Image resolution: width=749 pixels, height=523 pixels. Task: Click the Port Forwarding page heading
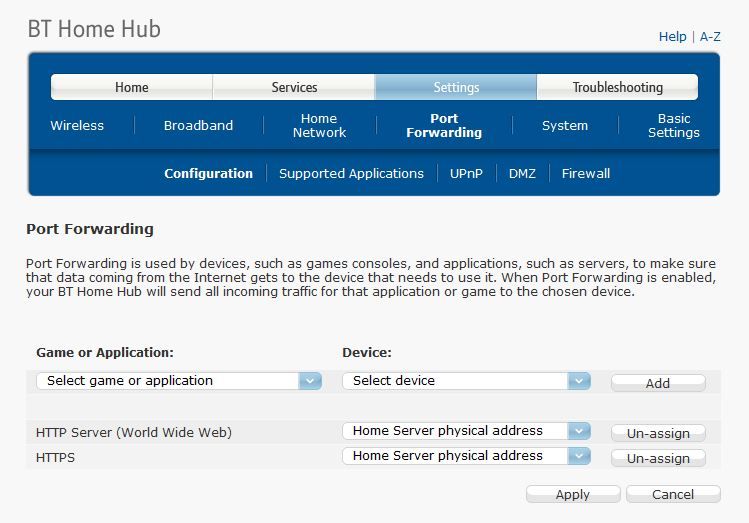[x=90, y=229]
